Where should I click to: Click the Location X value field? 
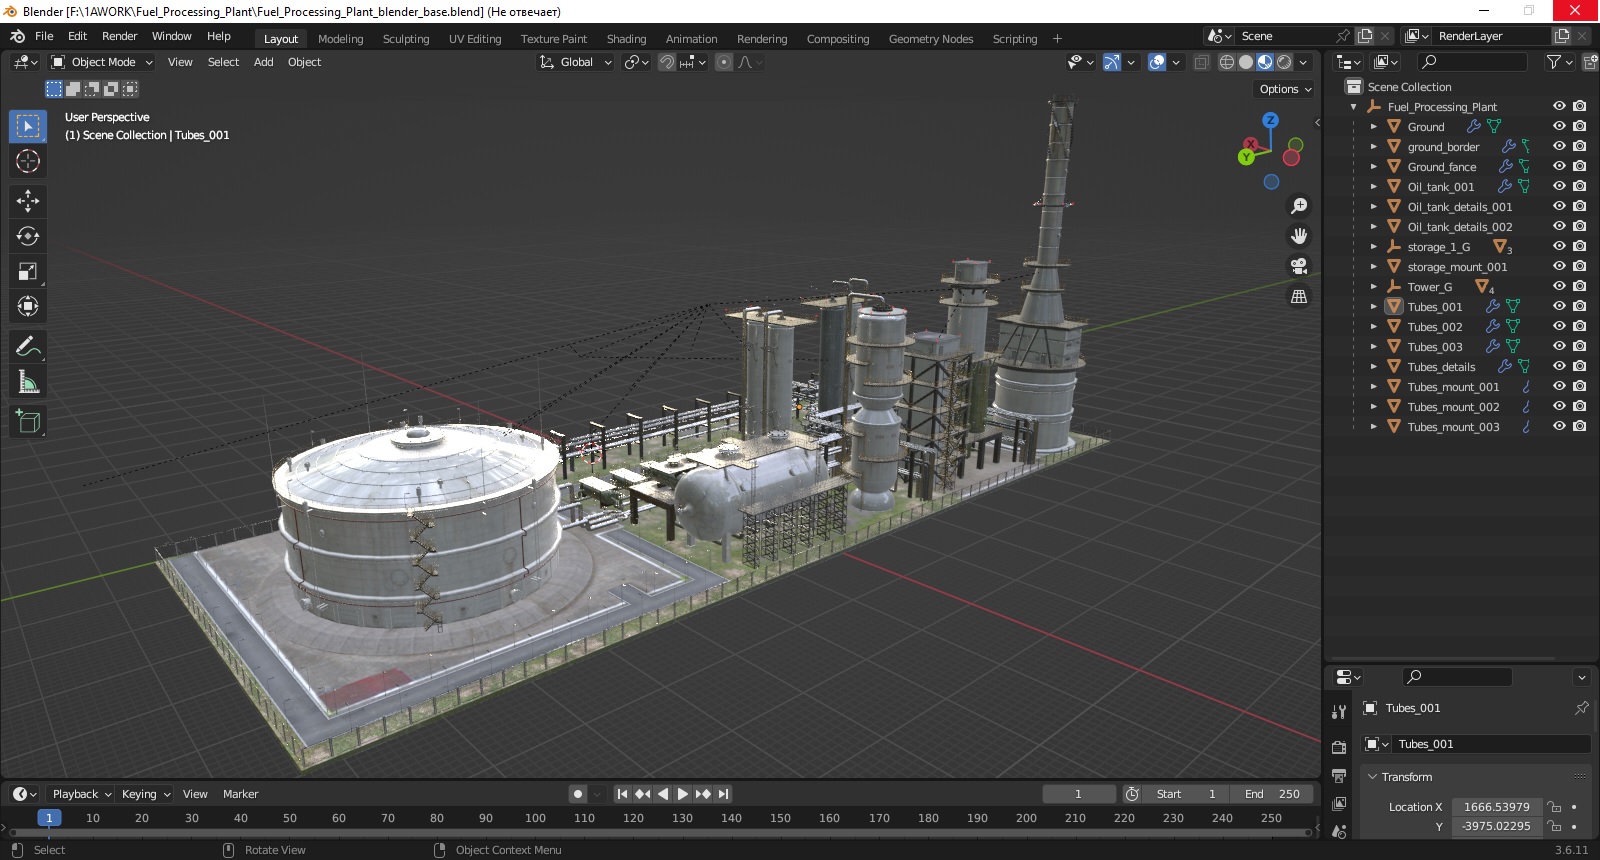(1496, 807)
